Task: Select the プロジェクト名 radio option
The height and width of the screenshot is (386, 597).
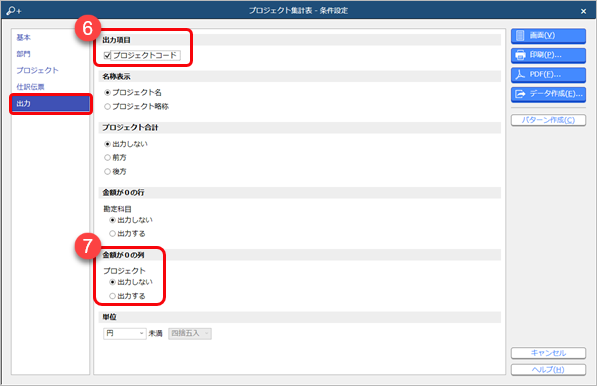Action: click(107, 93)
